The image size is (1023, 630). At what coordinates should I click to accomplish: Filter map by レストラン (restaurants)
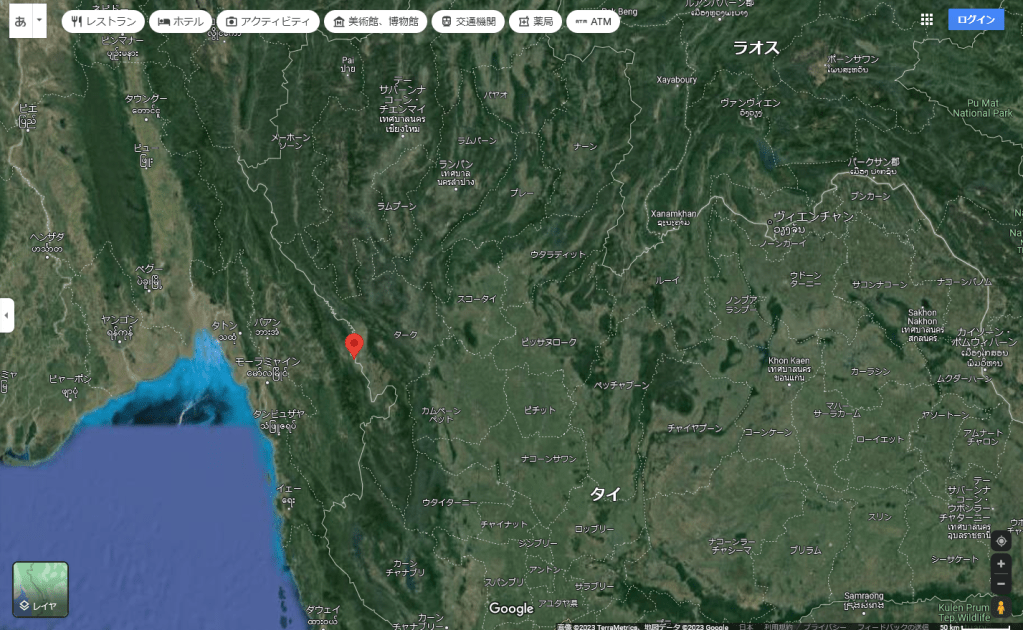click(x=103, y=21)
